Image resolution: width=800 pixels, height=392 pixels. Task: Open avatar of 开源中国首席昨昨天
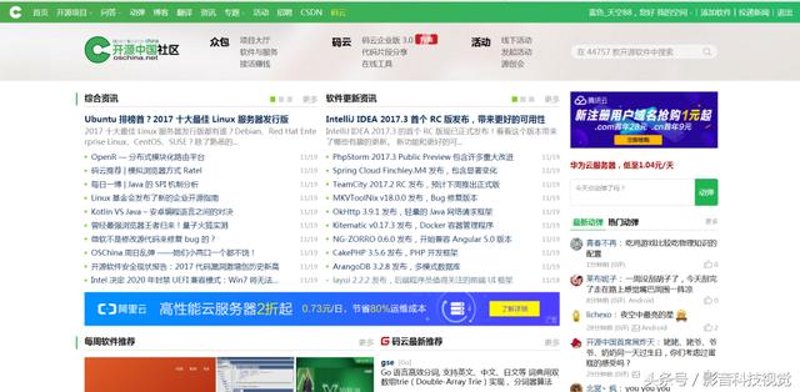577,343
